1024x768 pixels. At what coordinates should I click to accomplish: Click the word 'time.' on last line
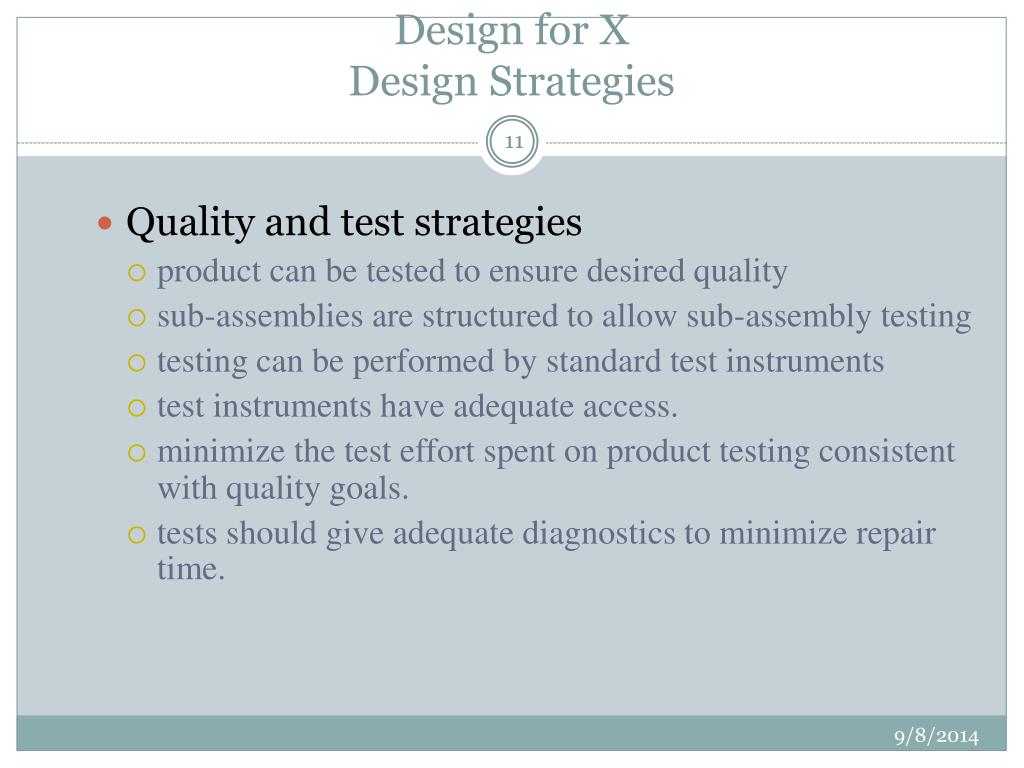191,569
